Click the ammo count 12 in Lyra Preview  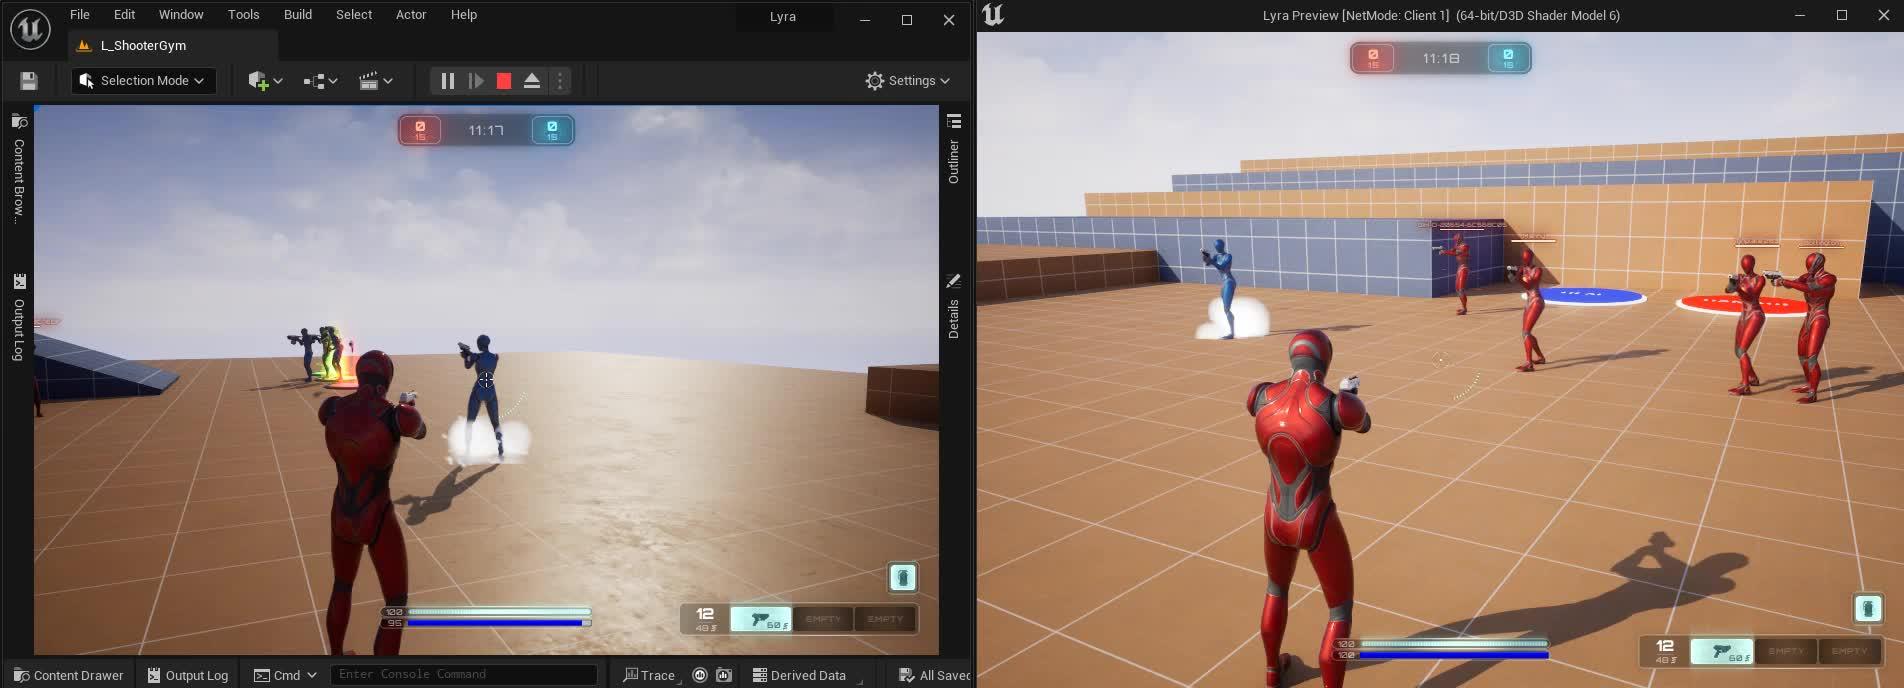[x=1665, y=646]
